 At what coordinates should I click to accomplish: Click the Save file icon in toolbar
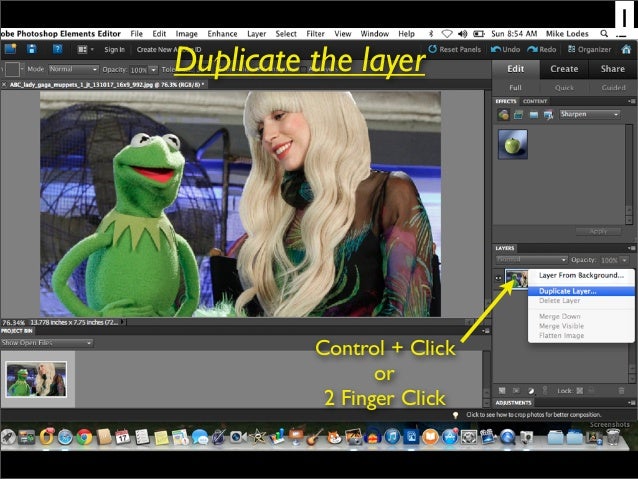(32, 49)
